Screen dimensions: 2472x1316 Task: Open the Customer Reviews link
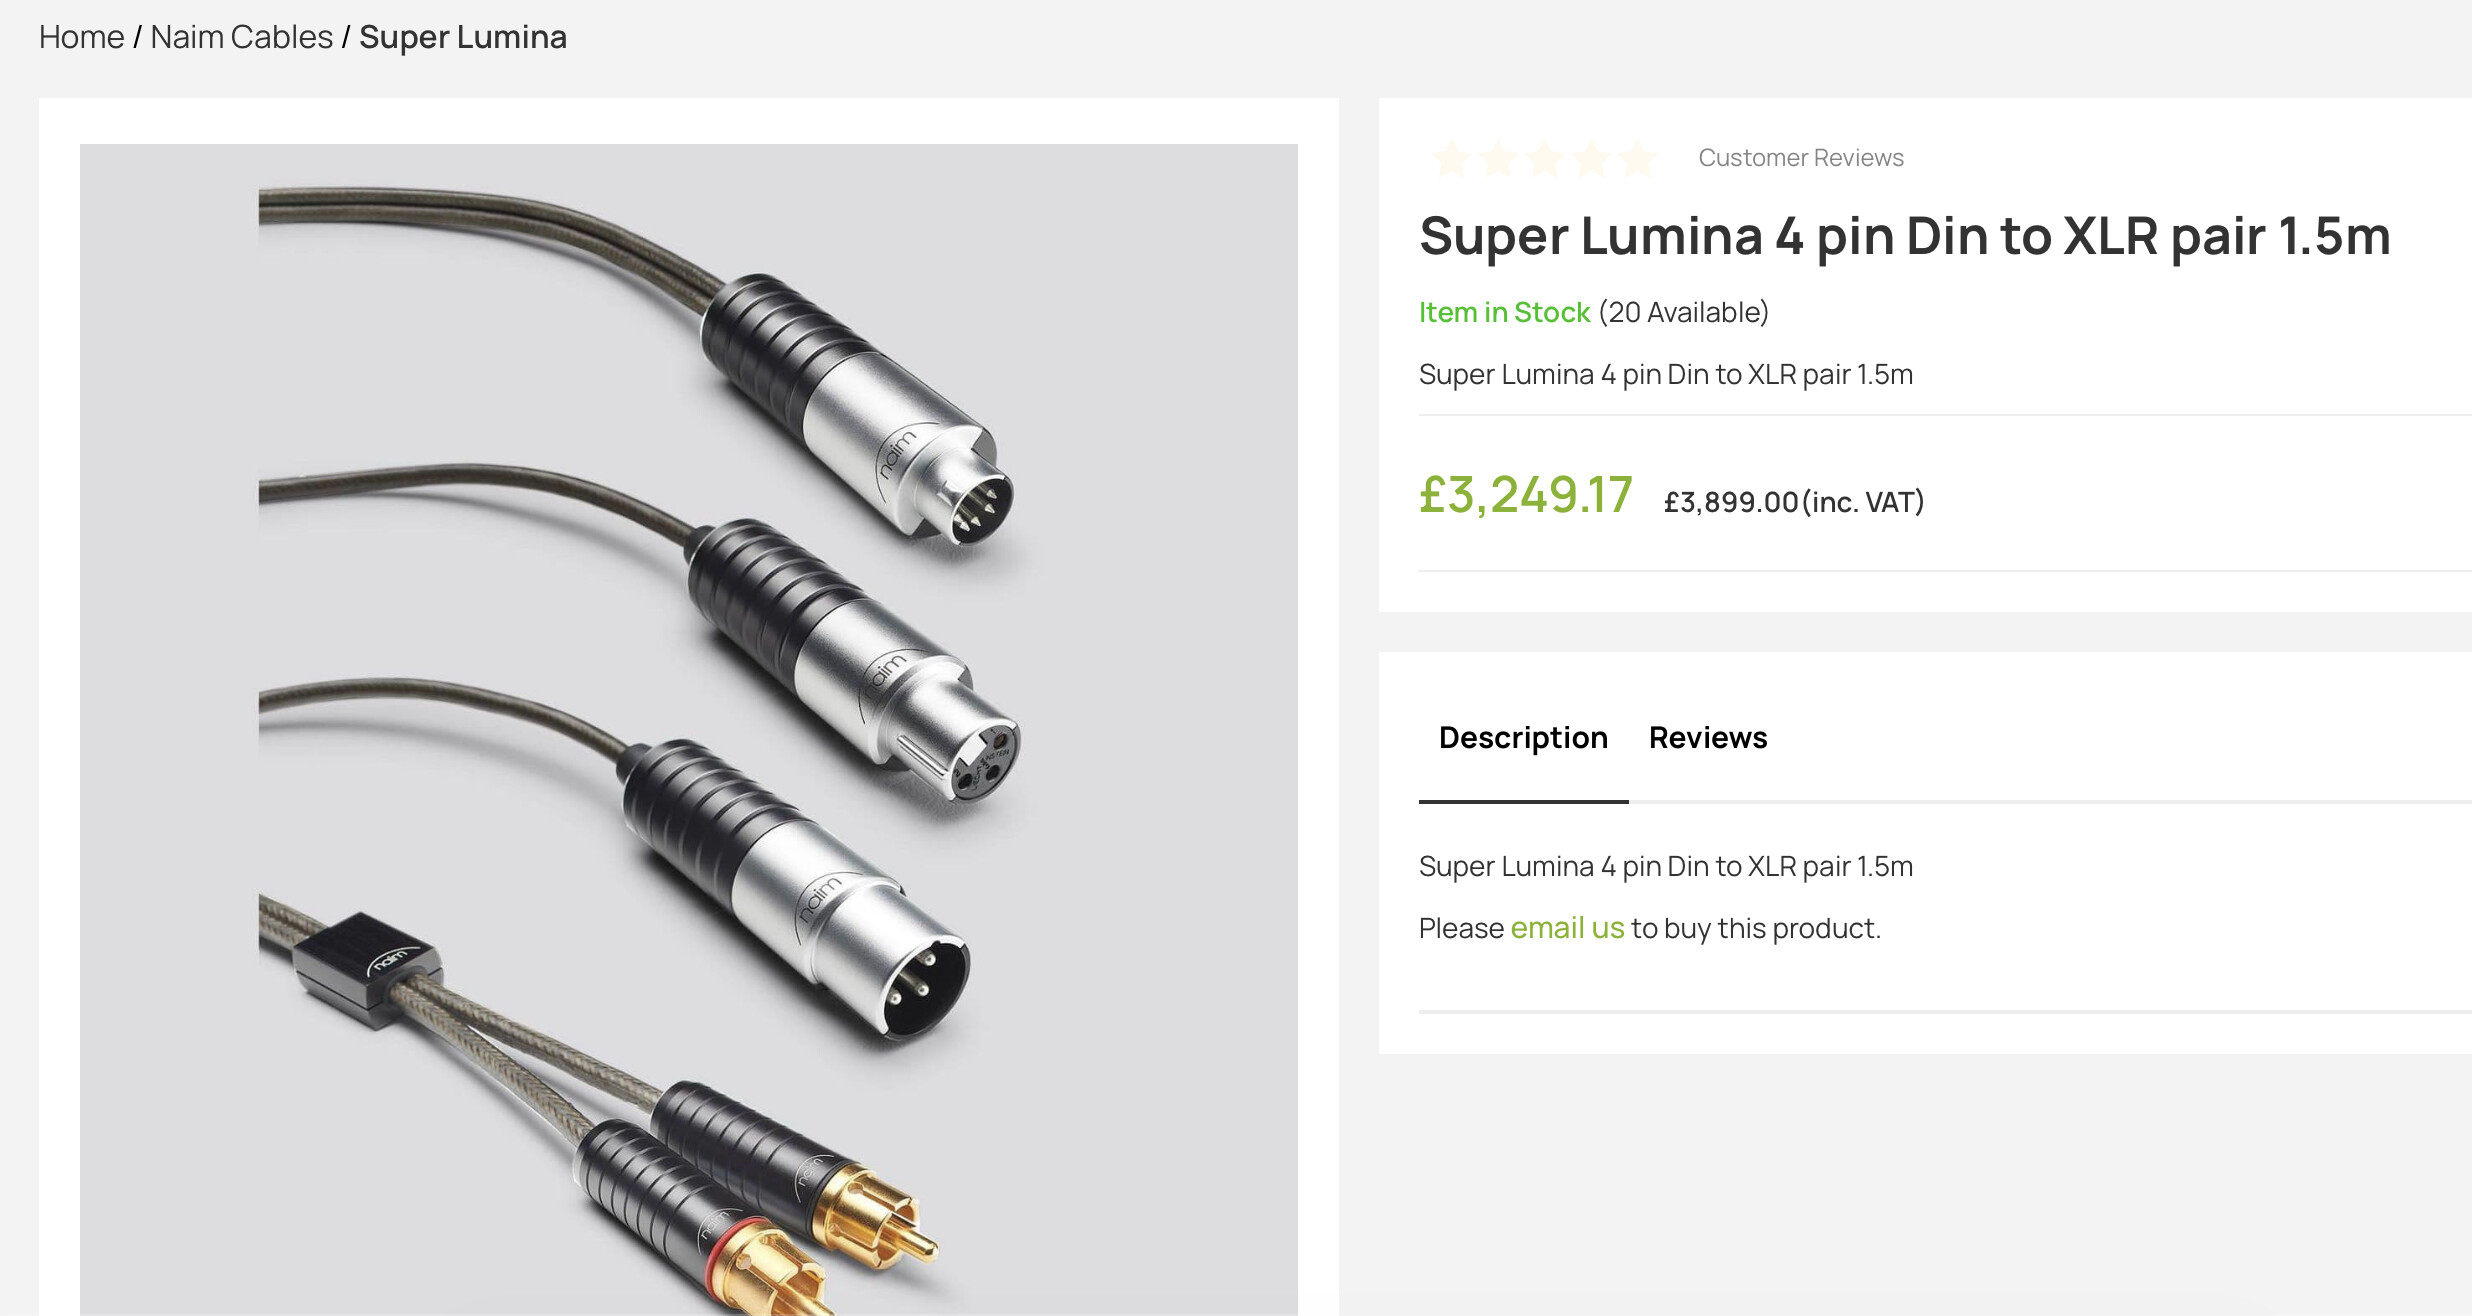click(x=1800, y=158)
